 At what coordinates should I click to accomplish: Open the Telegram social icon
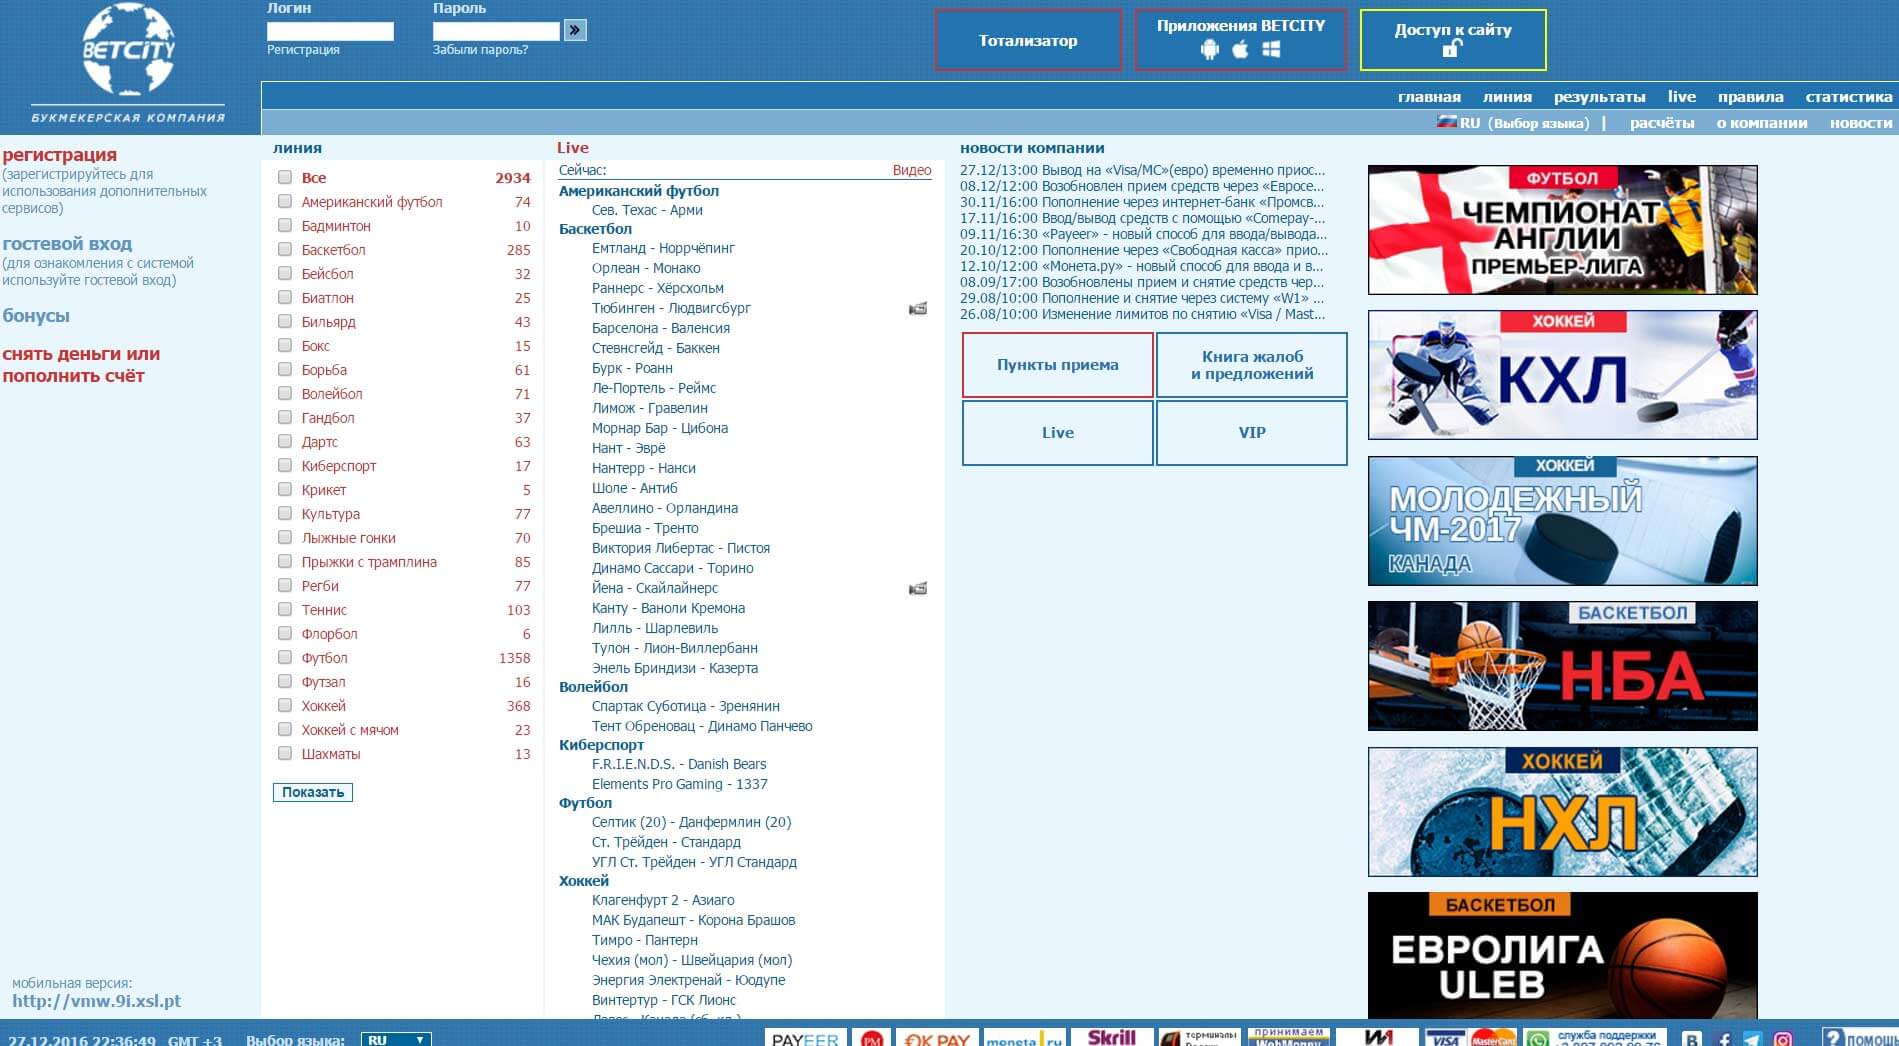pos(1753,1040)
